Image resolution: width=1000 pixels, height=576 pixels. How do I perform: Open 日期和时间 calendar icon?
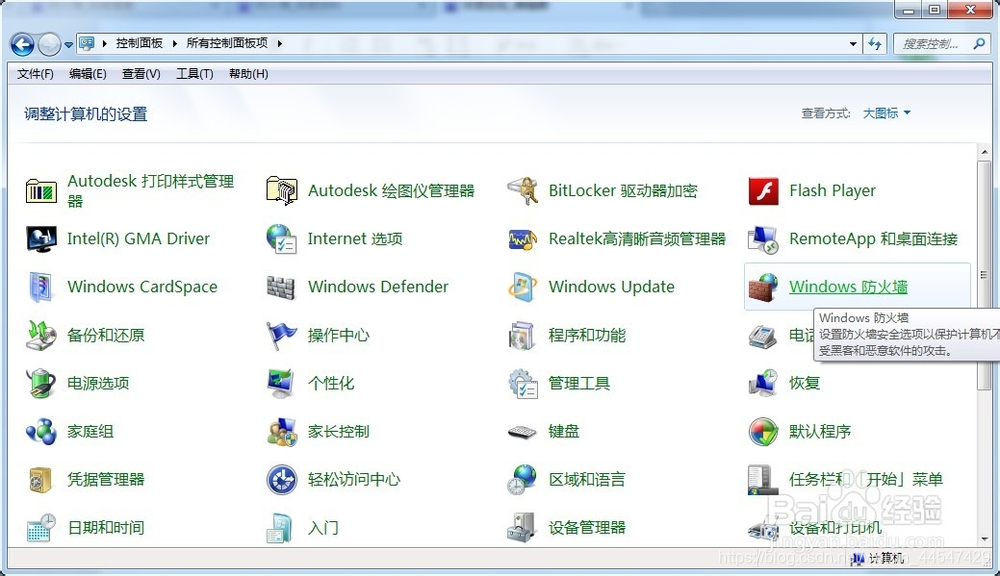pyautogui.click(x=41, y=528)
